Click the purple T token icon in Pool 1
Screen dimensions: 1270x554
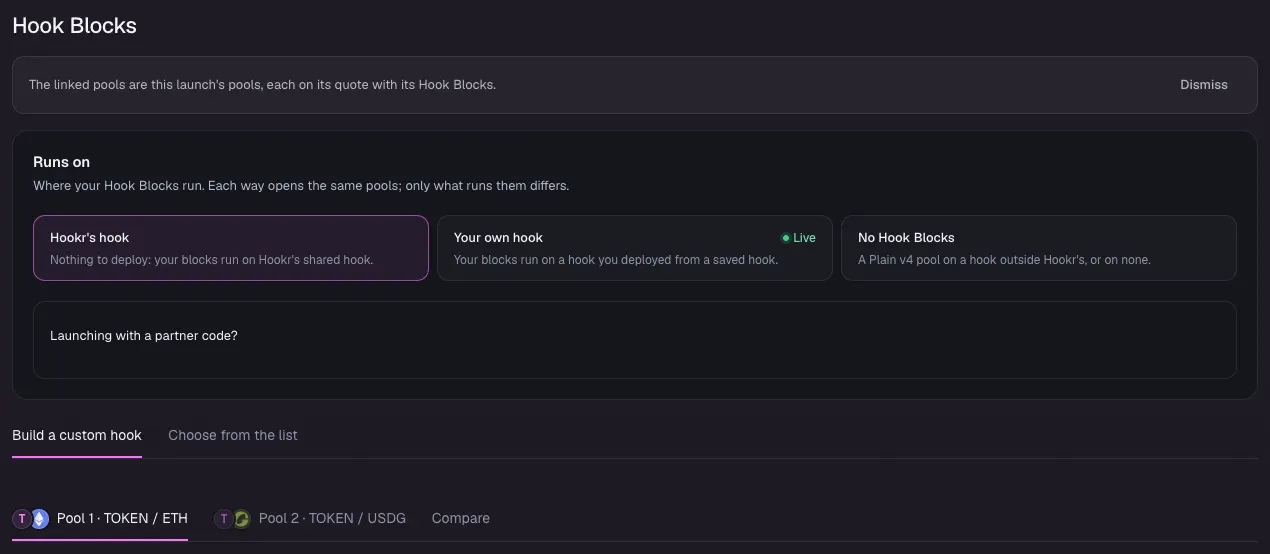point(22,519)
